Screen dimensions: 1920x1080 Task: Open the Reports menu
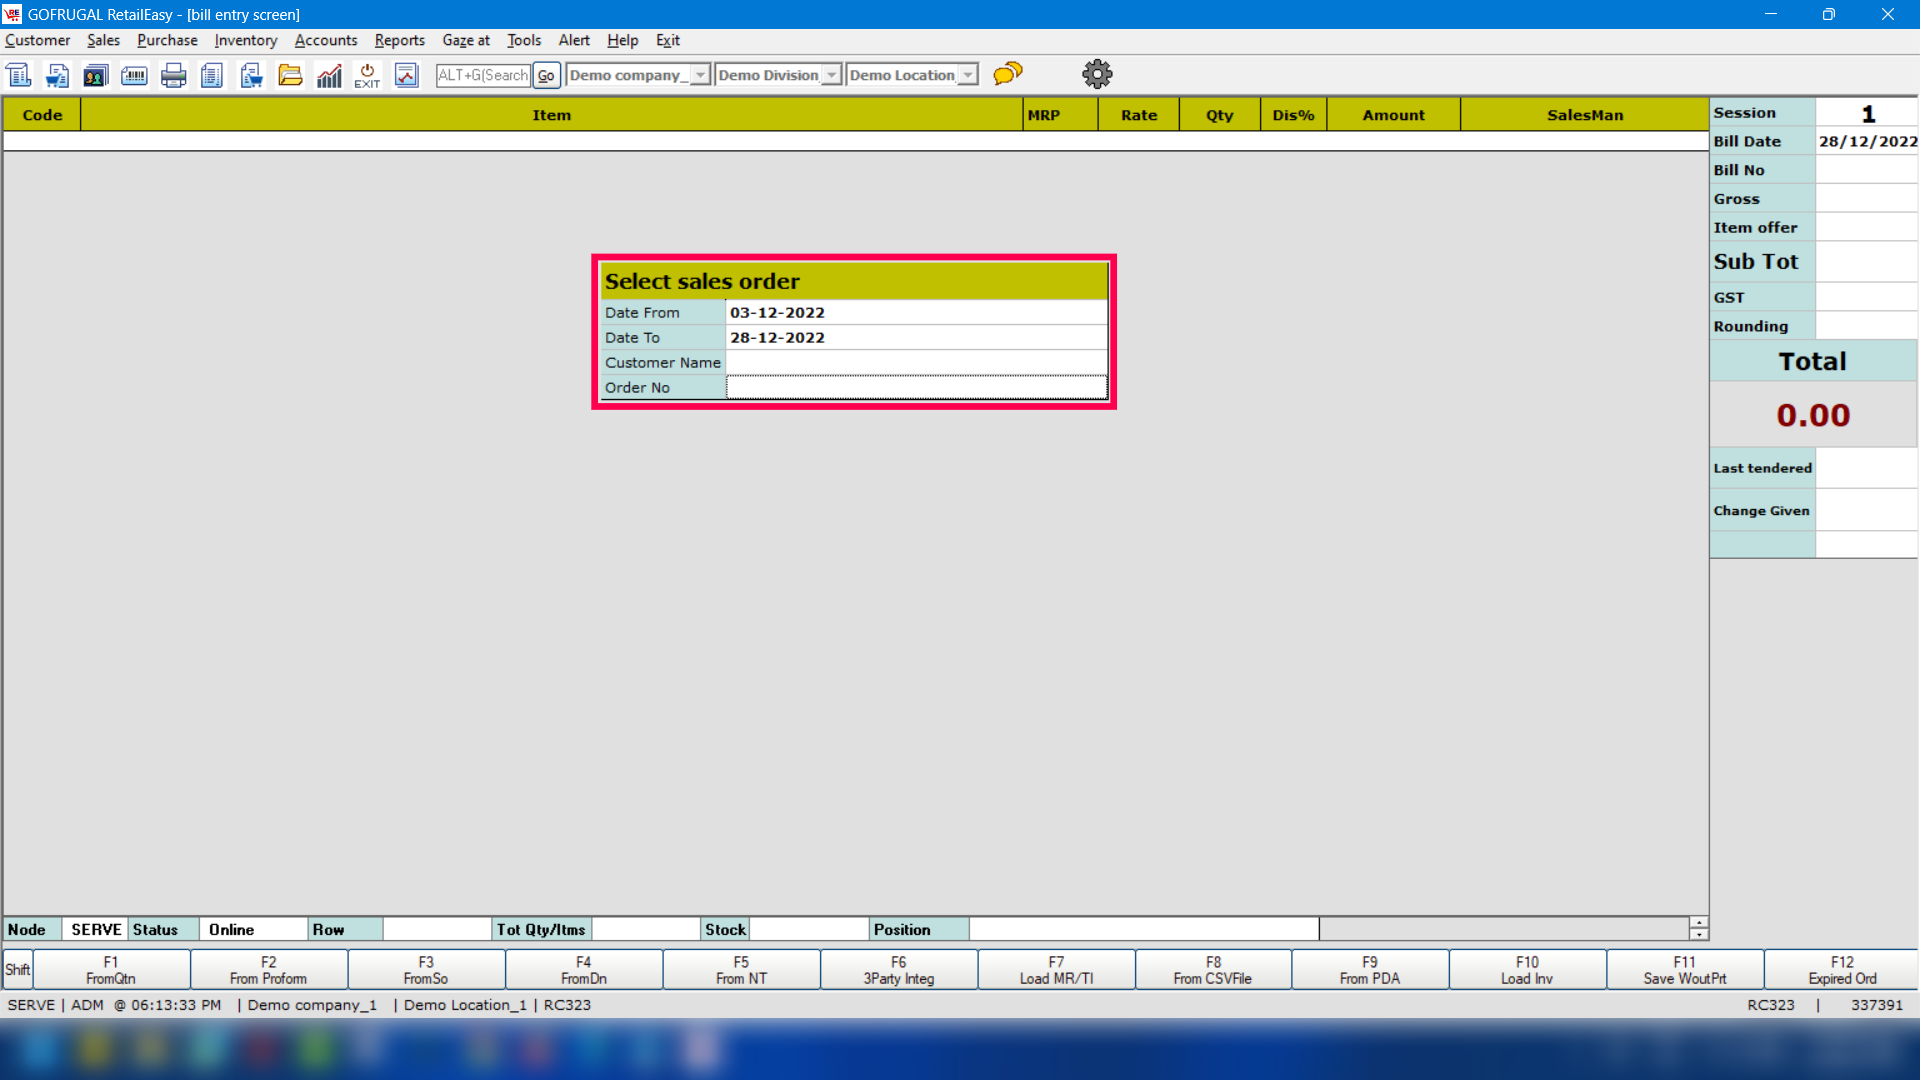(x=399, y=40)
